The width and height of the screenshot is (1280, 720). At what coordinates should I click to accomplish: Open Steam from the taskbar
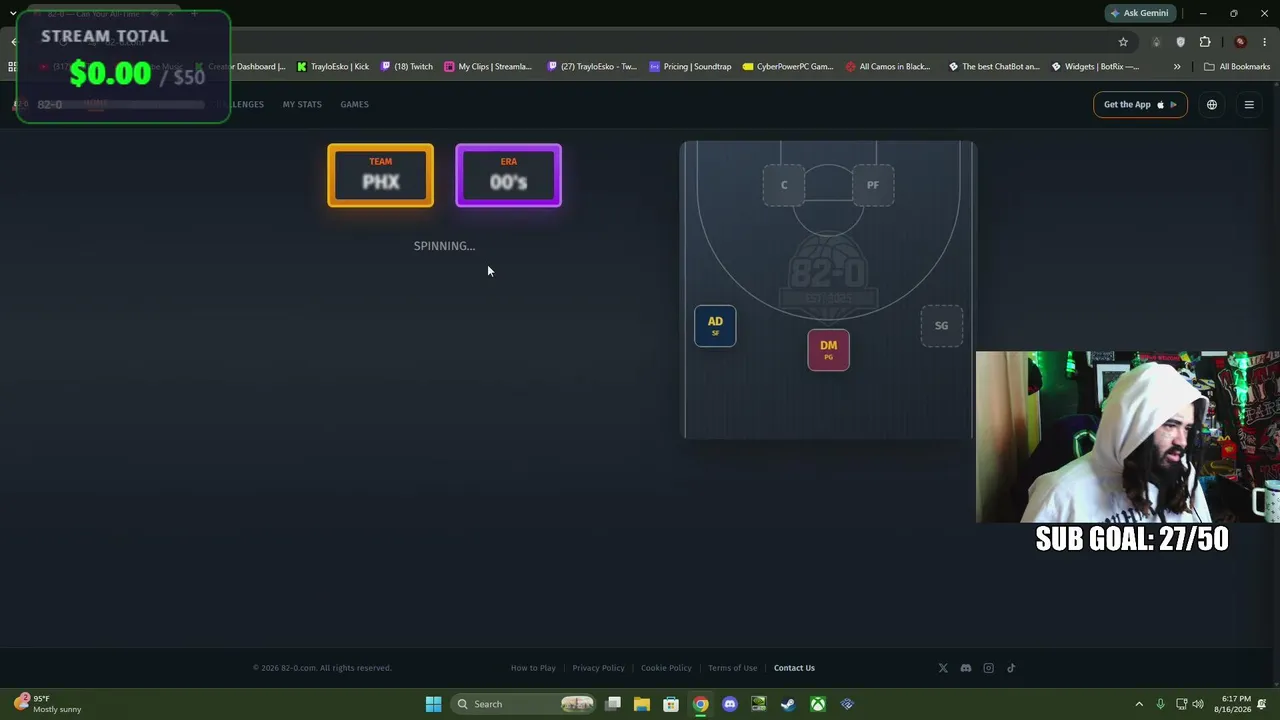pyautogui.click(x=788, y=704)
